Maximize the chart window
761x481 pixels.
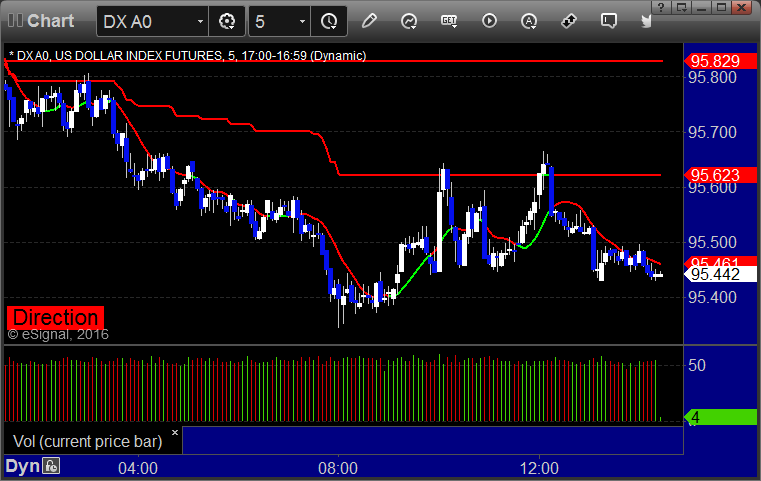point(721,7)
